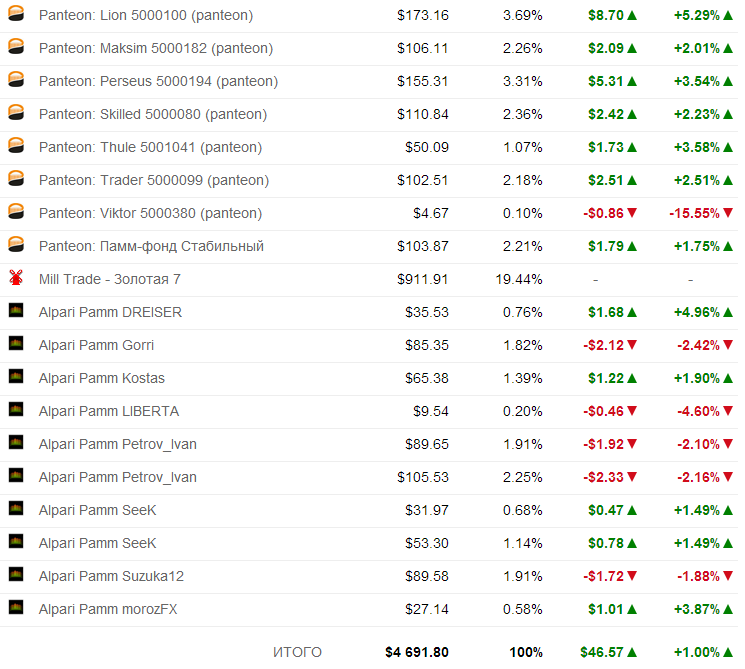Click the Panteon icon beside Lion 5000100

tap(16, 13)
